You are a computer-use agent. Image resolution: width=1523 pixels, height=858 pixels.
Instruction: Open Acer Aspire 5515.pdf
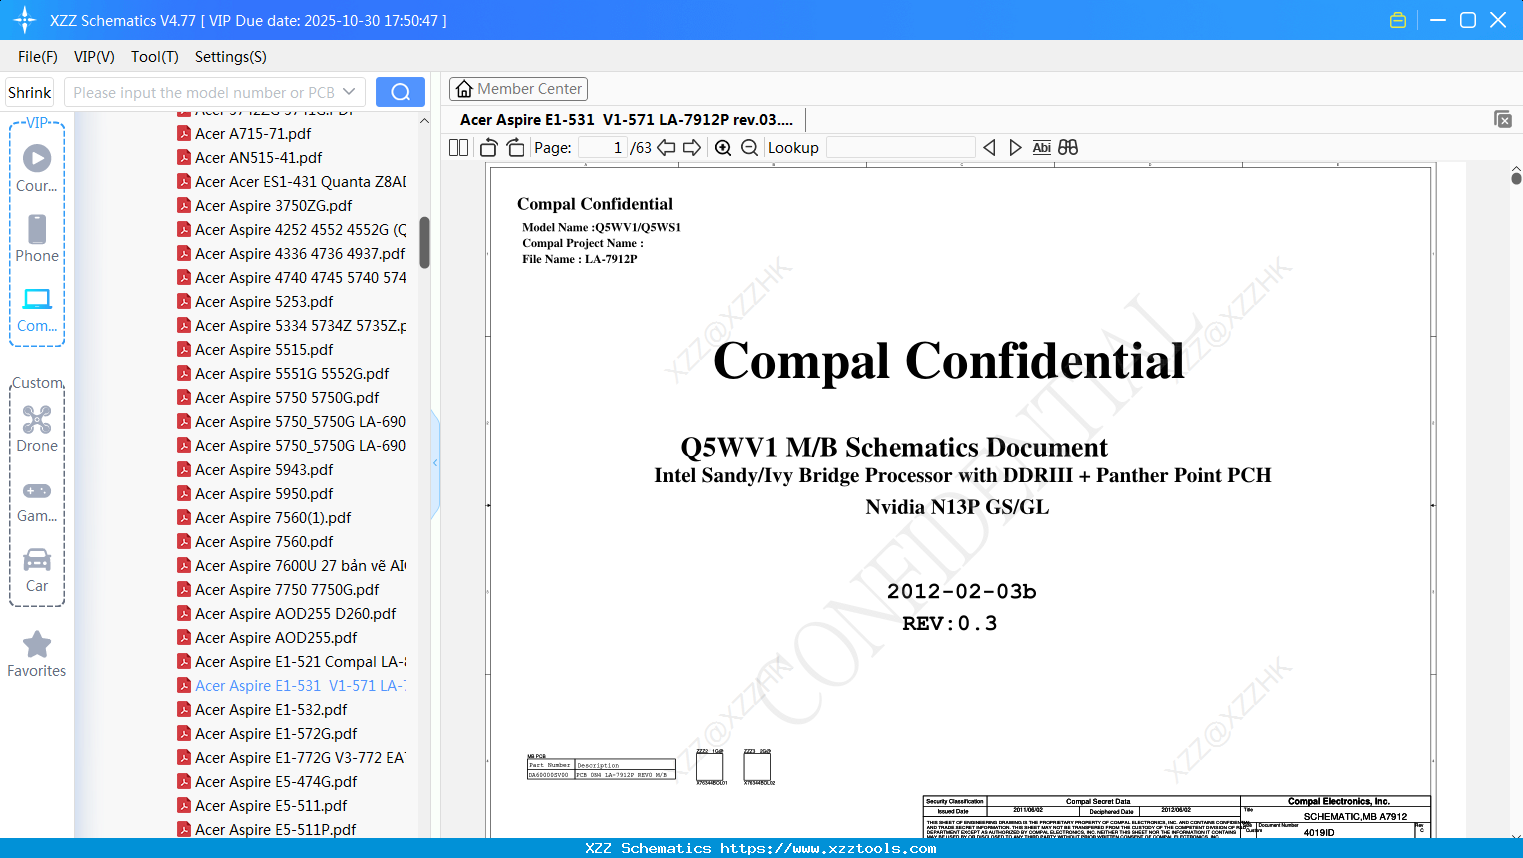(264, 349)
